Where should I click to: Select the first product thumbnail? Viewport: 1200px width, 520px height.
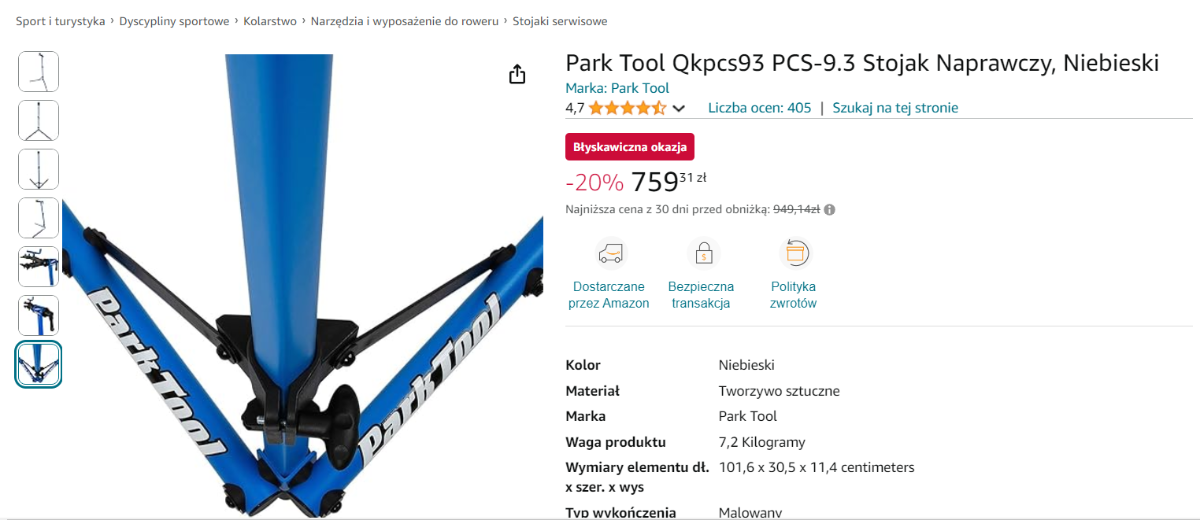click(x=39, y=72)
